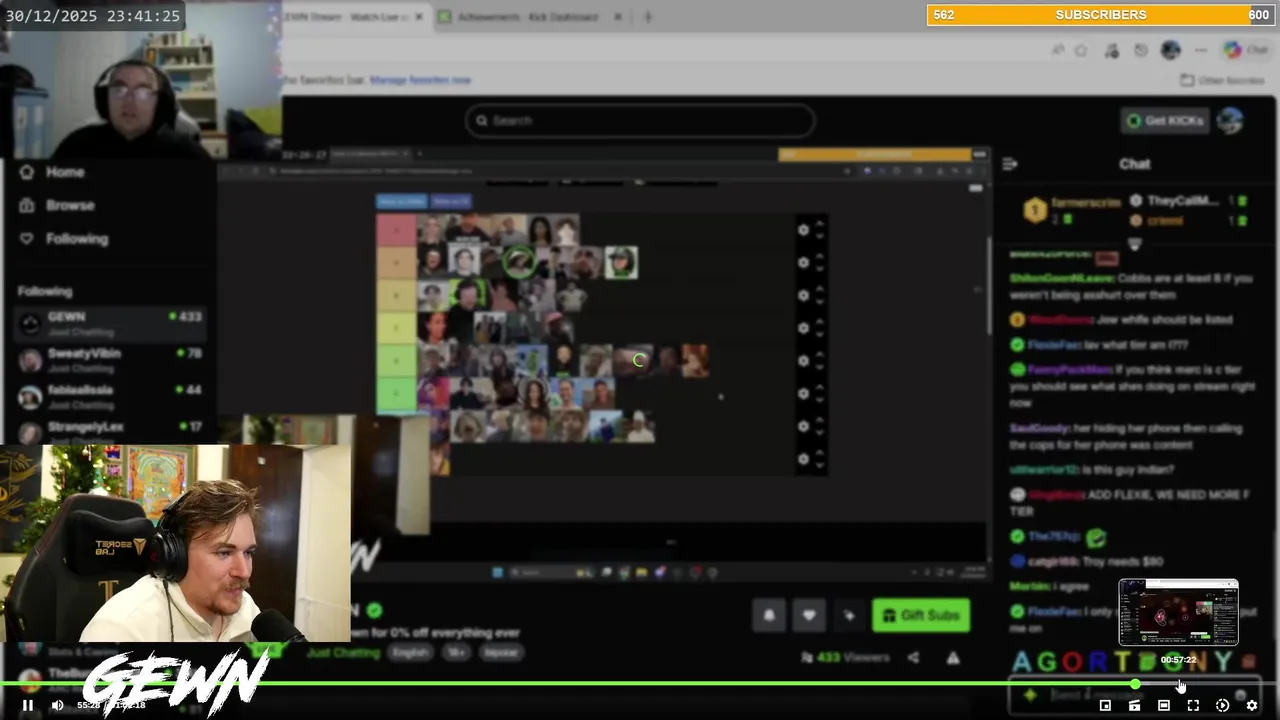This screenshot has width=1280, height=720.
Task: Open settings gear for fifth tier row
Action: coord(803,361)
